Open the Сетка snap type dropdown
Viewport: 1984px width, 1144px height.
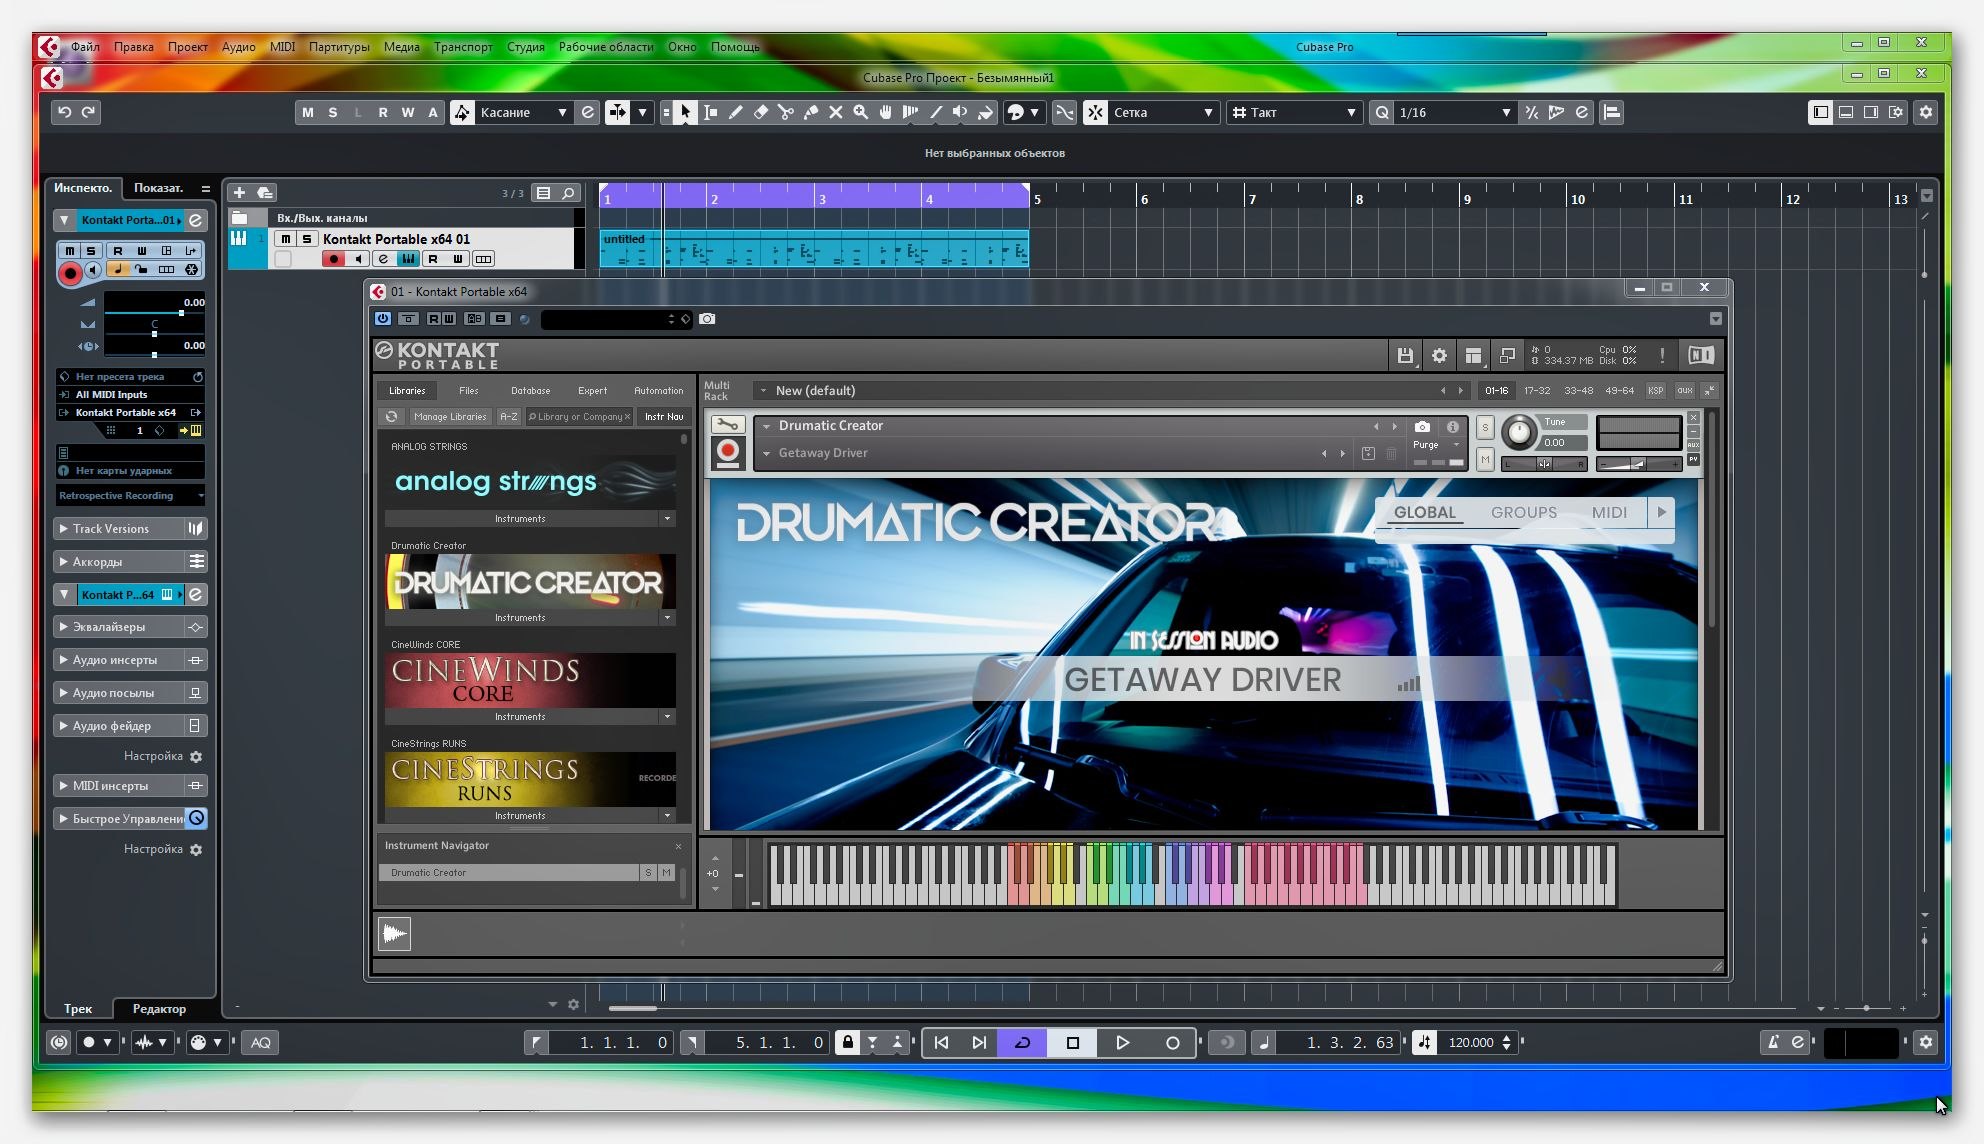[1163, 112]
